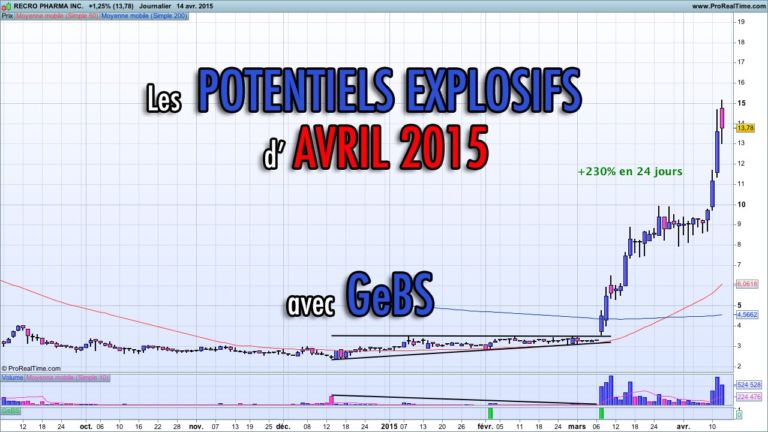The image size is (768, 432).
Task: Click the yellow 13,78 last price label
Action: (x=745, y=128)
